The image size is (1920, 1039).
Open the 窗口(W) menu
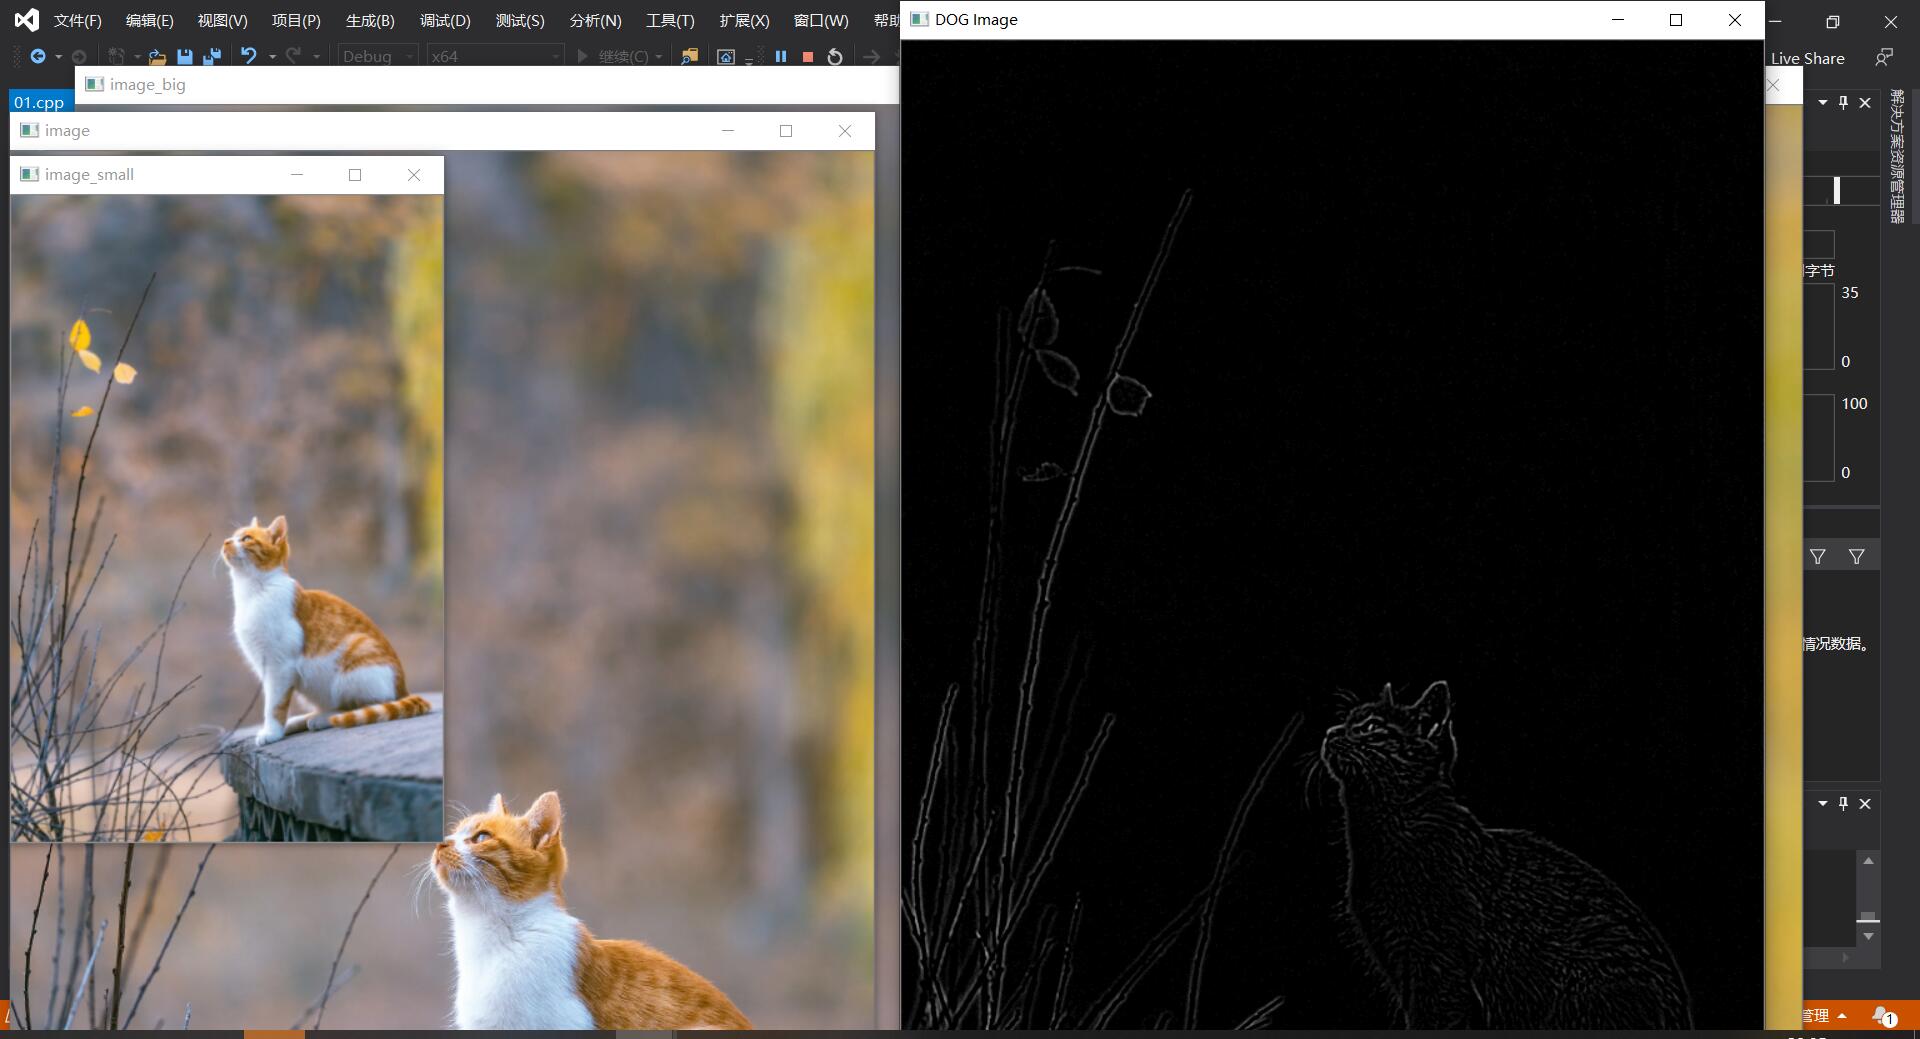coord(821,20)
